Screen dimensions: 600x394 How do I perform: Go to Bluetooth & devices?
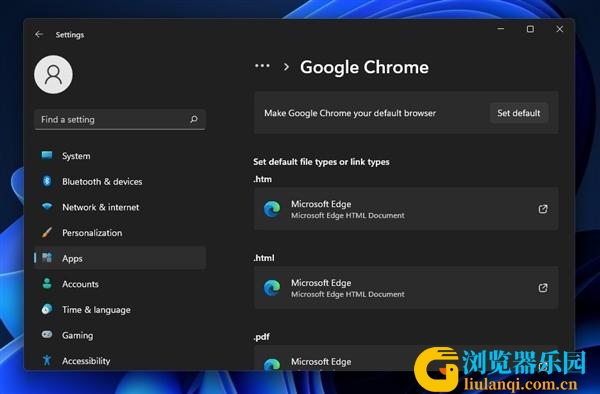120,181
